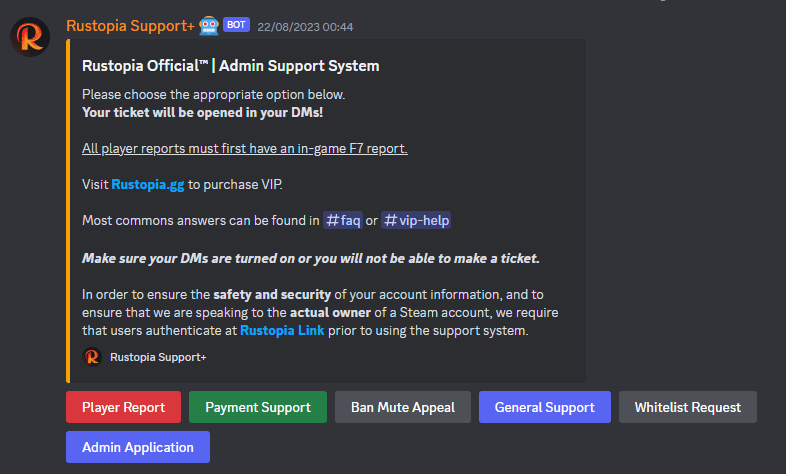Open the Rustopia Link authentication link
The width and height of the screenshot is (786, 474).
click(282, 330)
